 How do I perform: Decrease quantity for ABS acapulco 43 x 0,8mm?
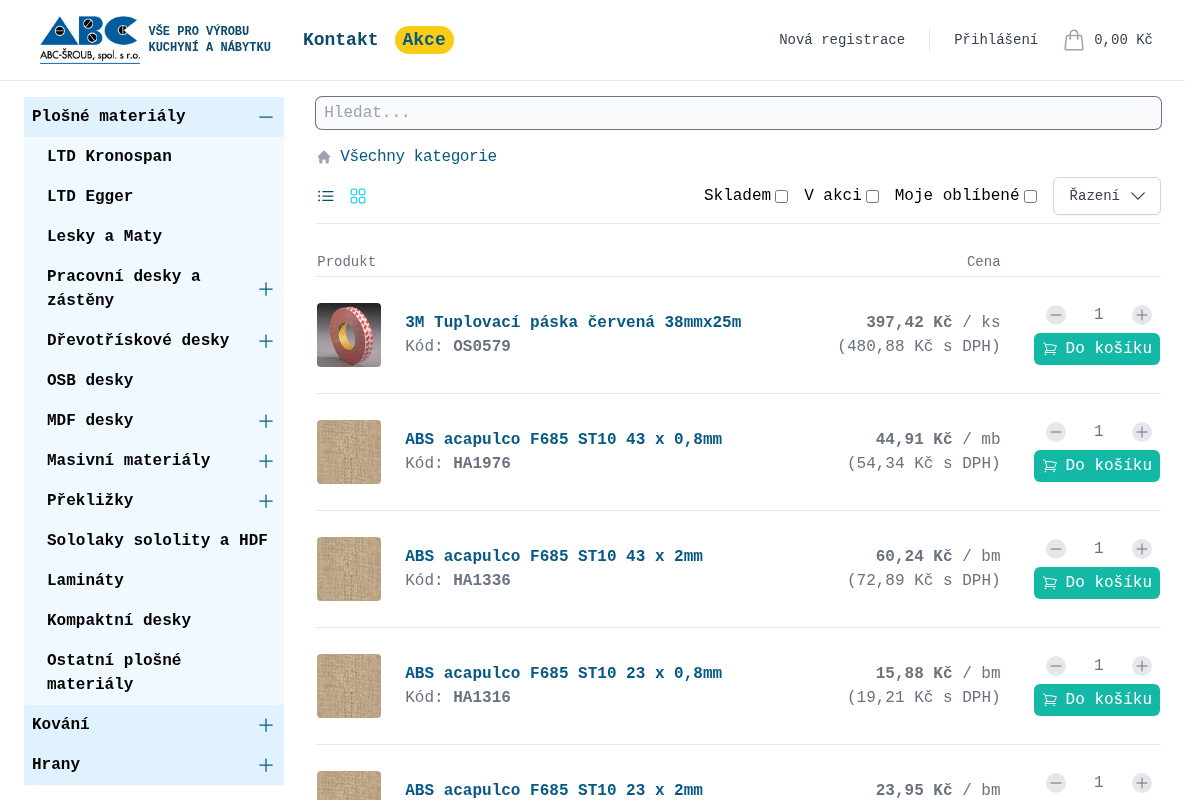1056,432
